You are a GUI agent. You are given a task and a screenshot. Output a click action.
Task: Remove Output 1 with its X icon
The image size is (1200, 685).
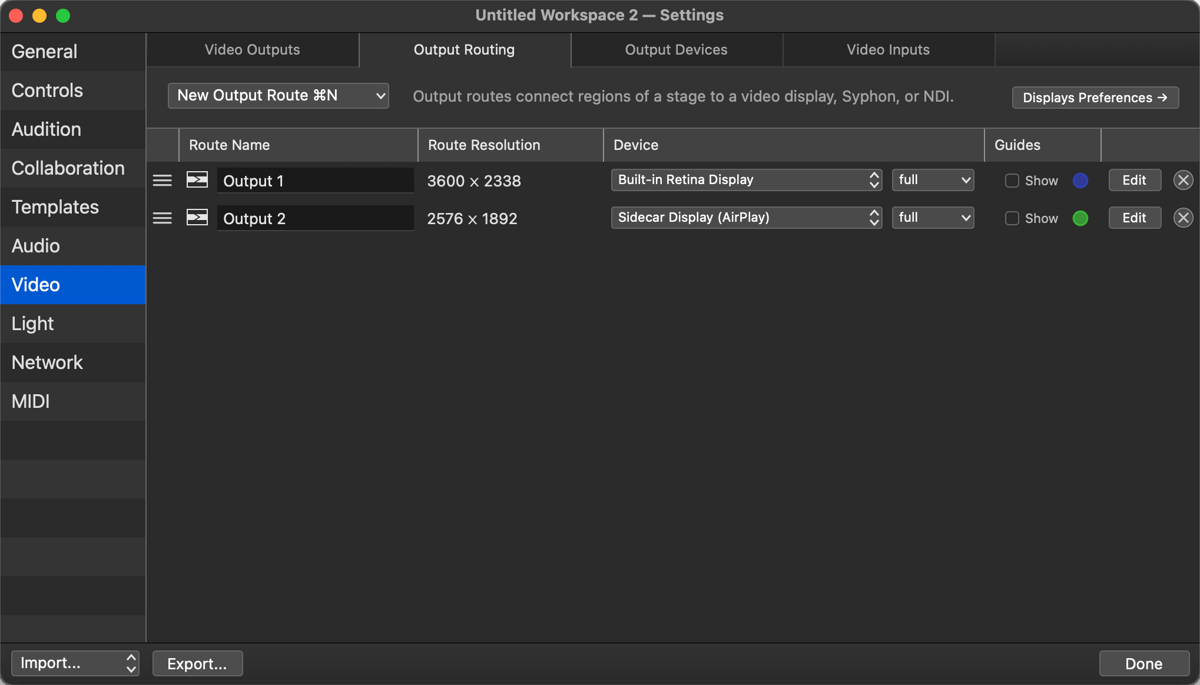[1183, 181]
